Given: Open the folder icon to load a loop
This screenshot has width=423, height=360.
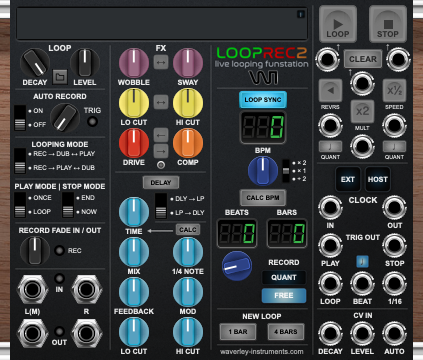Looking at the screenshot, I should pyautogui.click(x=60, y=77).
